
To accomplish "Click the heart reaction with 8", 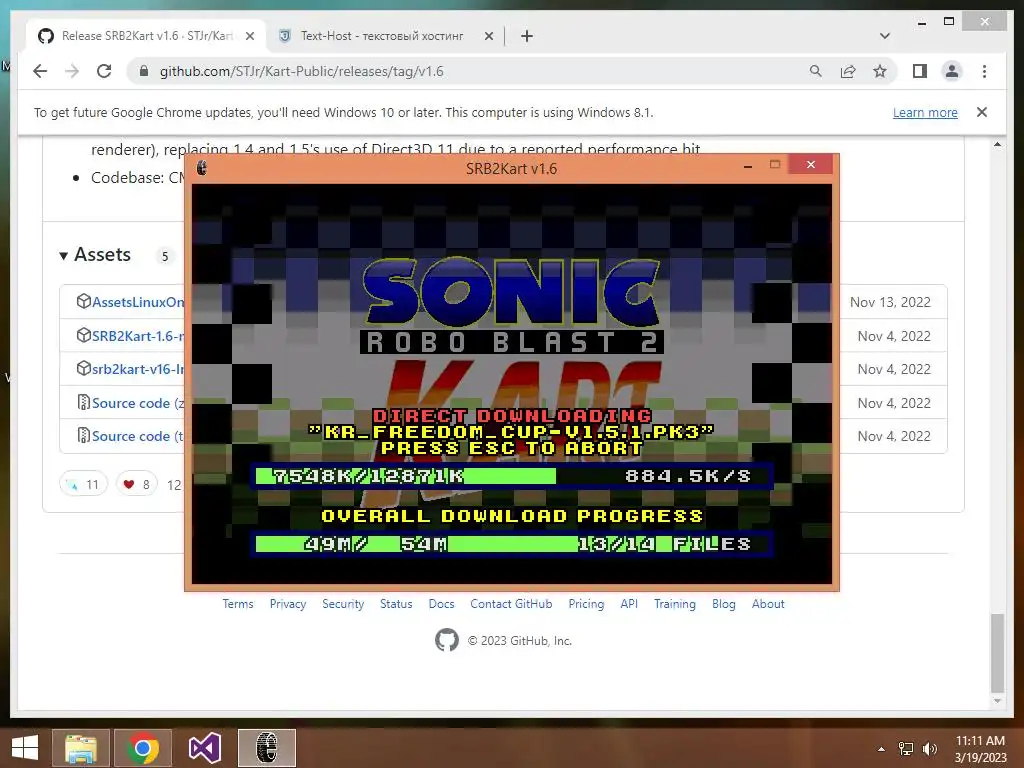I will tap(136, 484).
